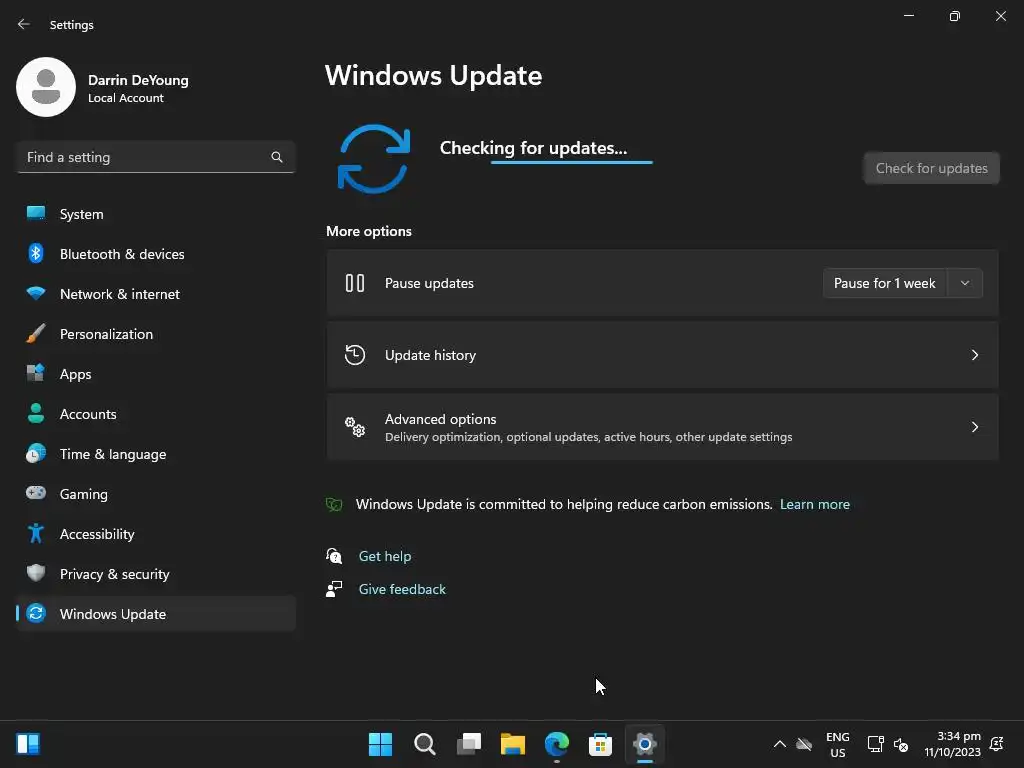Show hidden system tray icons chevron
This screenshot has height=768, width=1024.
click(x=780, y=744)
